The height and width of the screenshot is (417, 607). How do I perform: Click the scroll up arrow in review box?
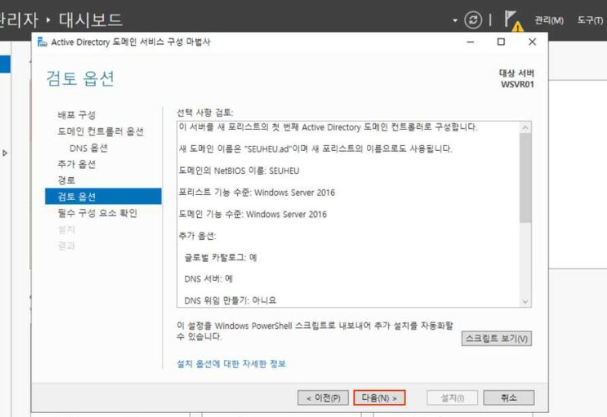(525, 127)
